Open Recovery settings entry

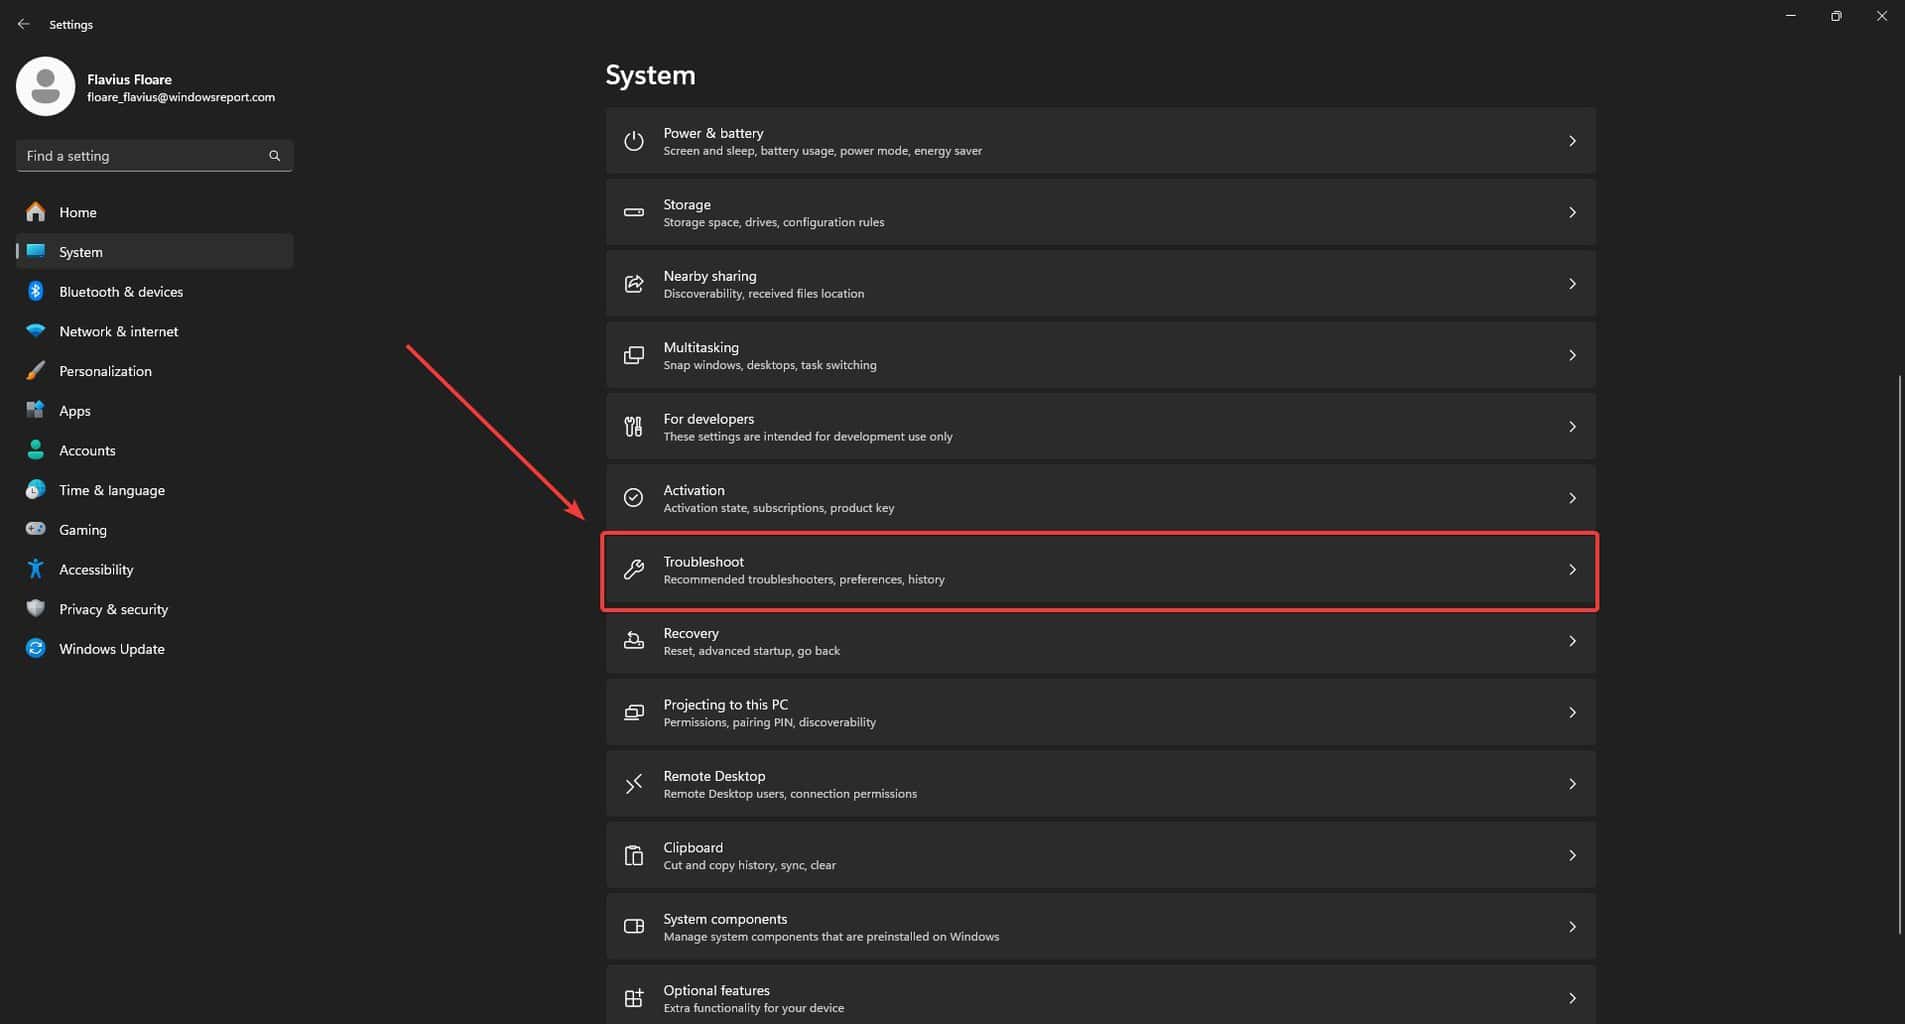click(x=1100, y=641)
